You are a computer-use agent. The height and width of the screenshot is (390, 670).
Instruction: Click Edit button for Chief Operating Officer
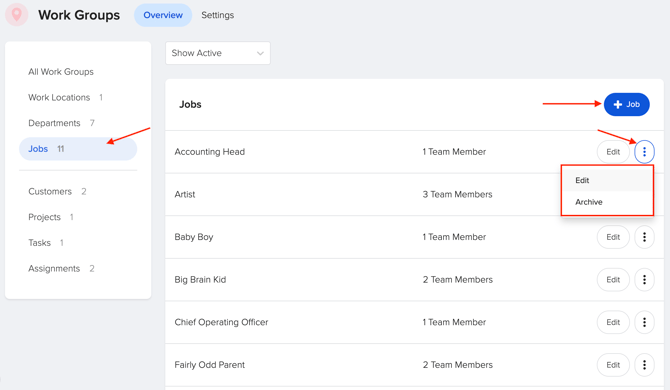(x=613, y=323)
